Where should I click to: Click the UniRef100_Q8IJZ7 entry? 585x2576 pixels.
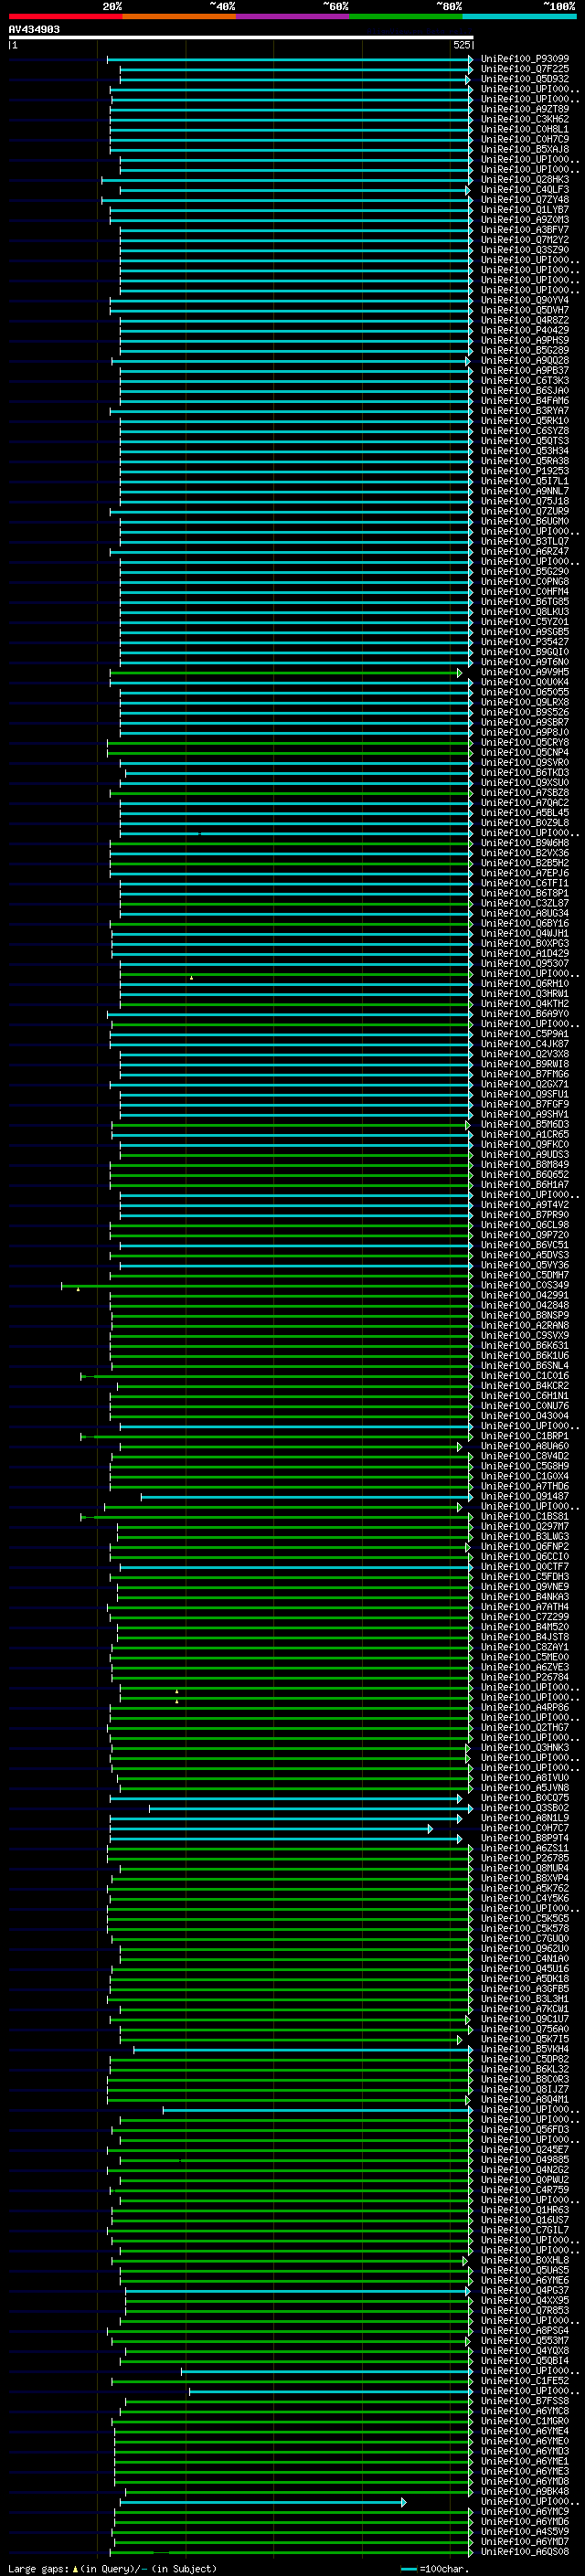click(x=524, y=2089)
